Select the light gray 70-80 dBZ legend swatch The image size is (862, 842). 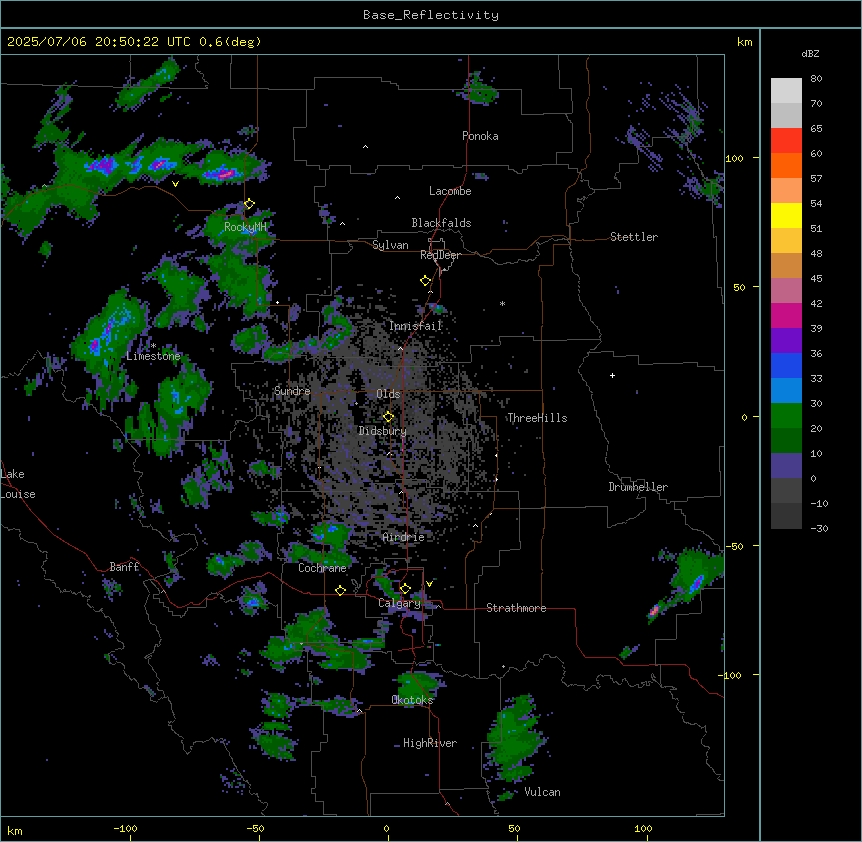(x=786, y=91)
